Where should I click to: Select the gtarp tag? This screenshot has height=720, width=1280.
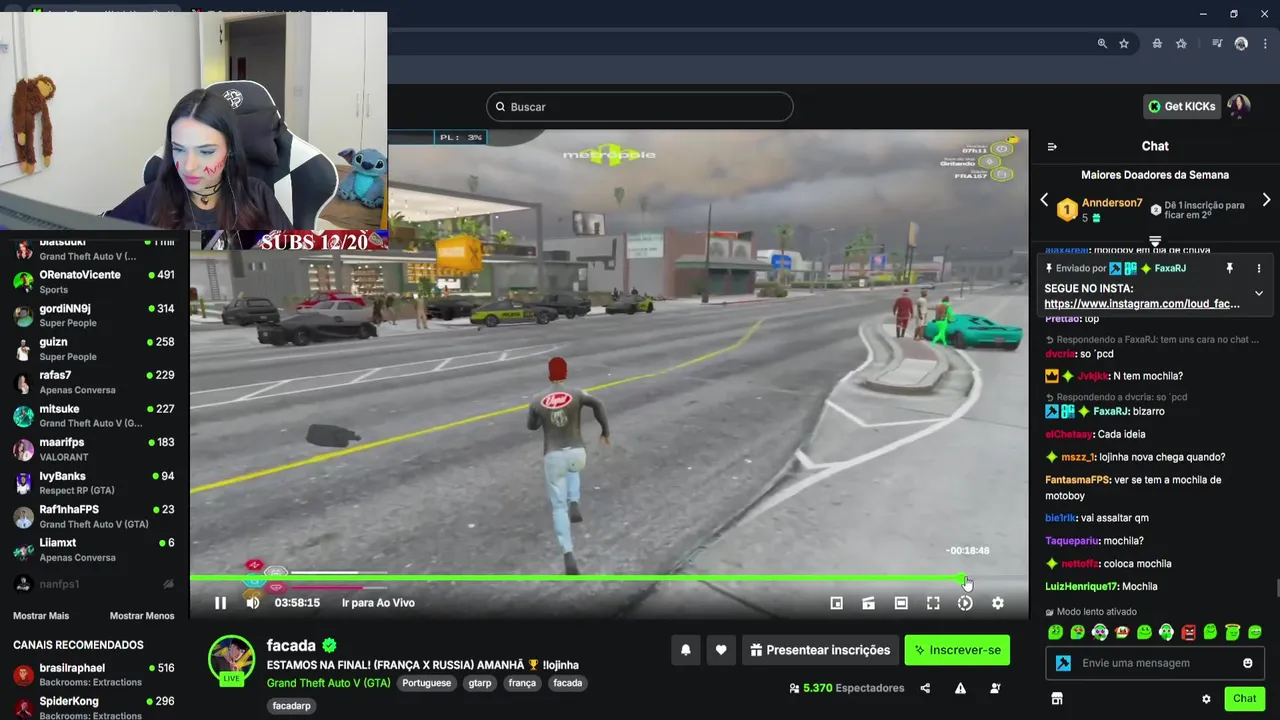480,683
